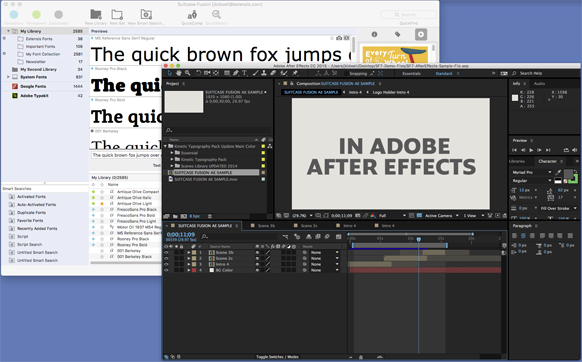
Task: Select the Eraser tool in After Effects
Action: click(x=273, y=73)
